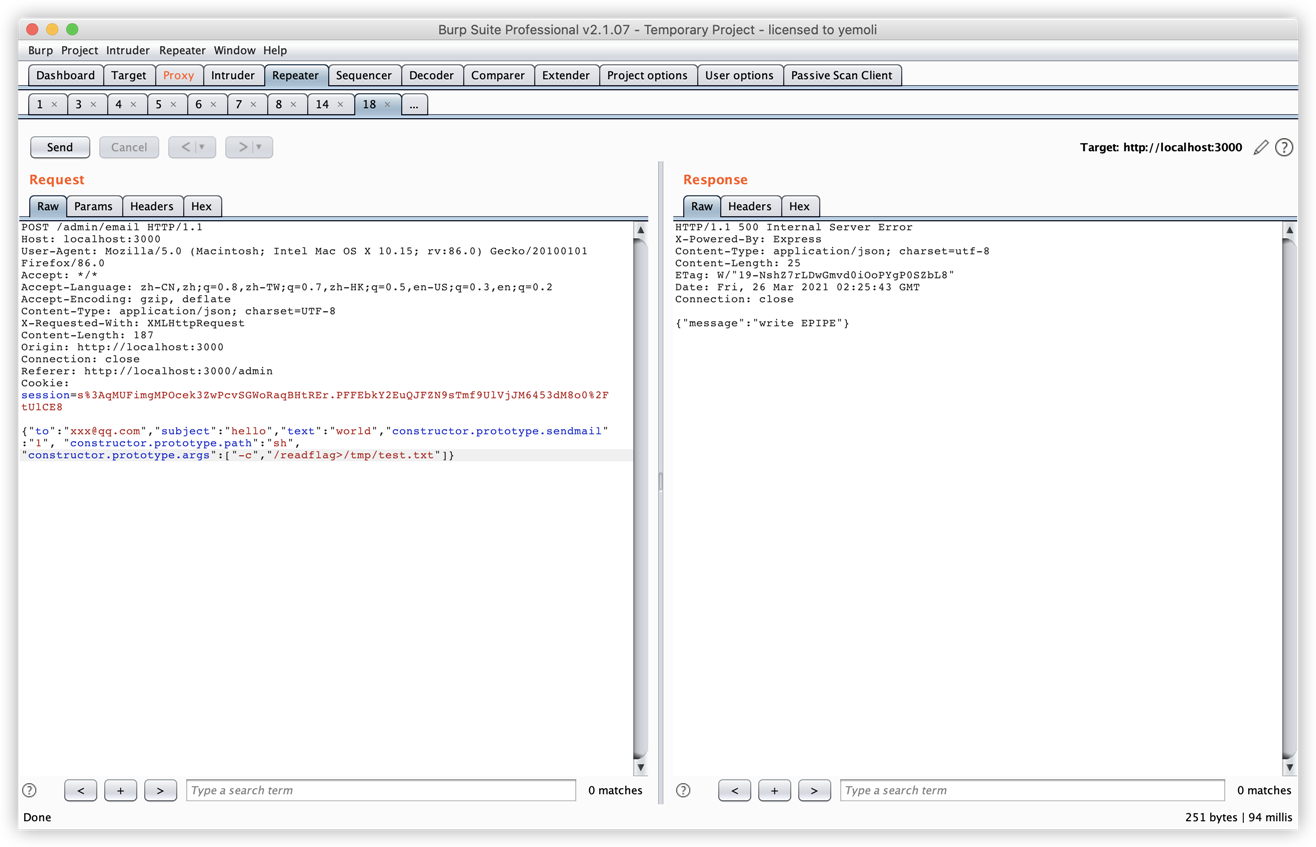Close Repeater tab 14

click(340, 104)
